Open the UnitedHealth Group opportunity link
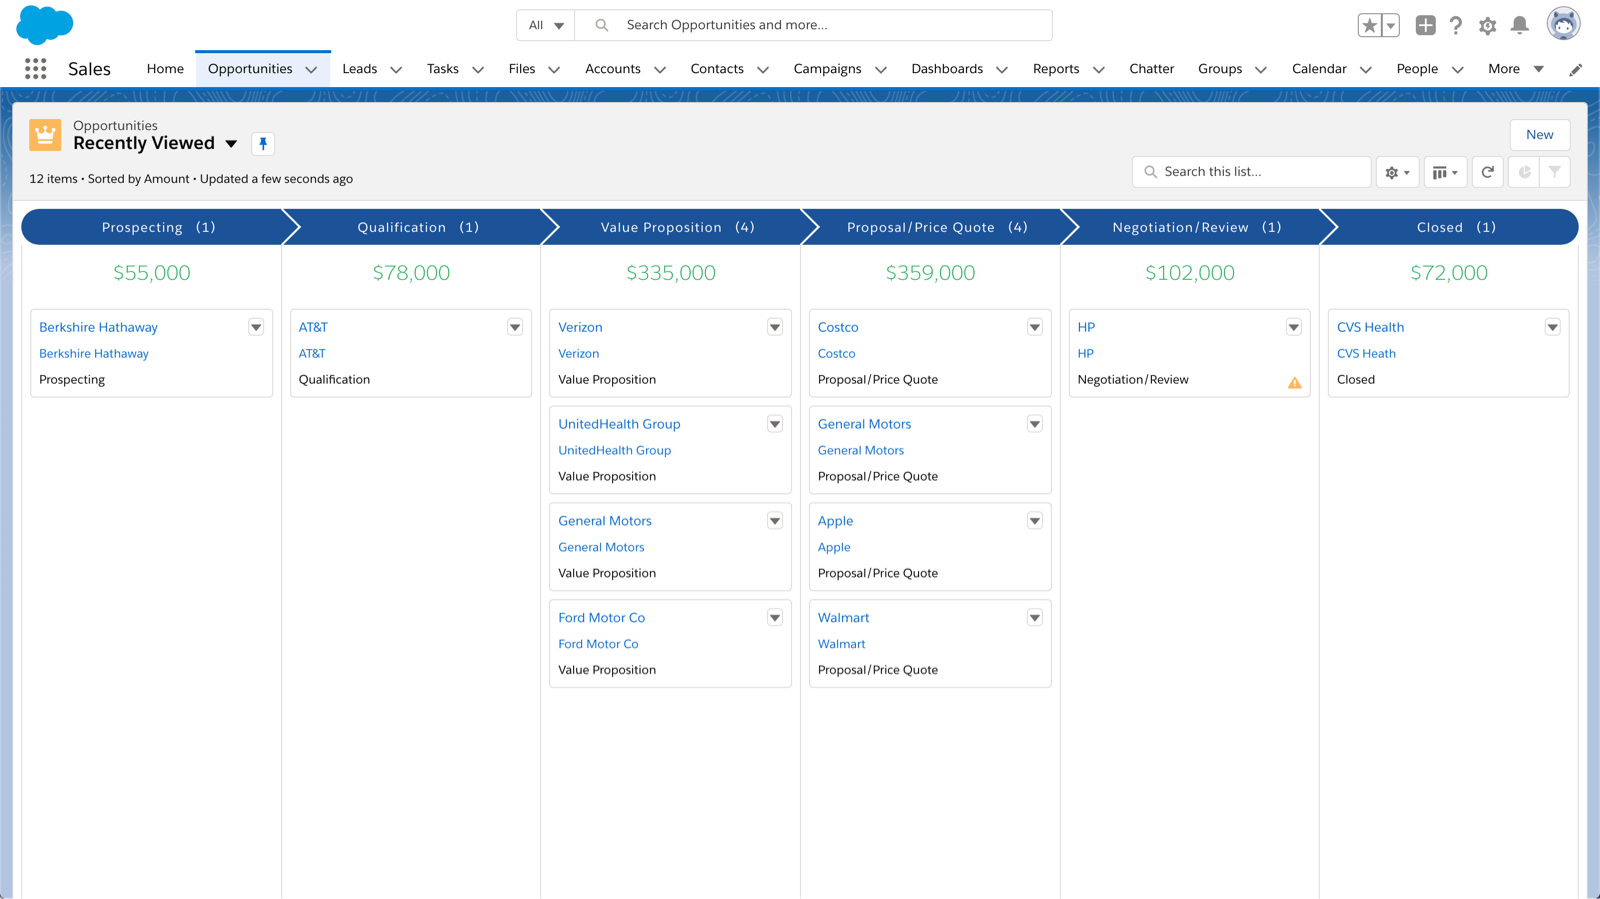 pos(619,424)
